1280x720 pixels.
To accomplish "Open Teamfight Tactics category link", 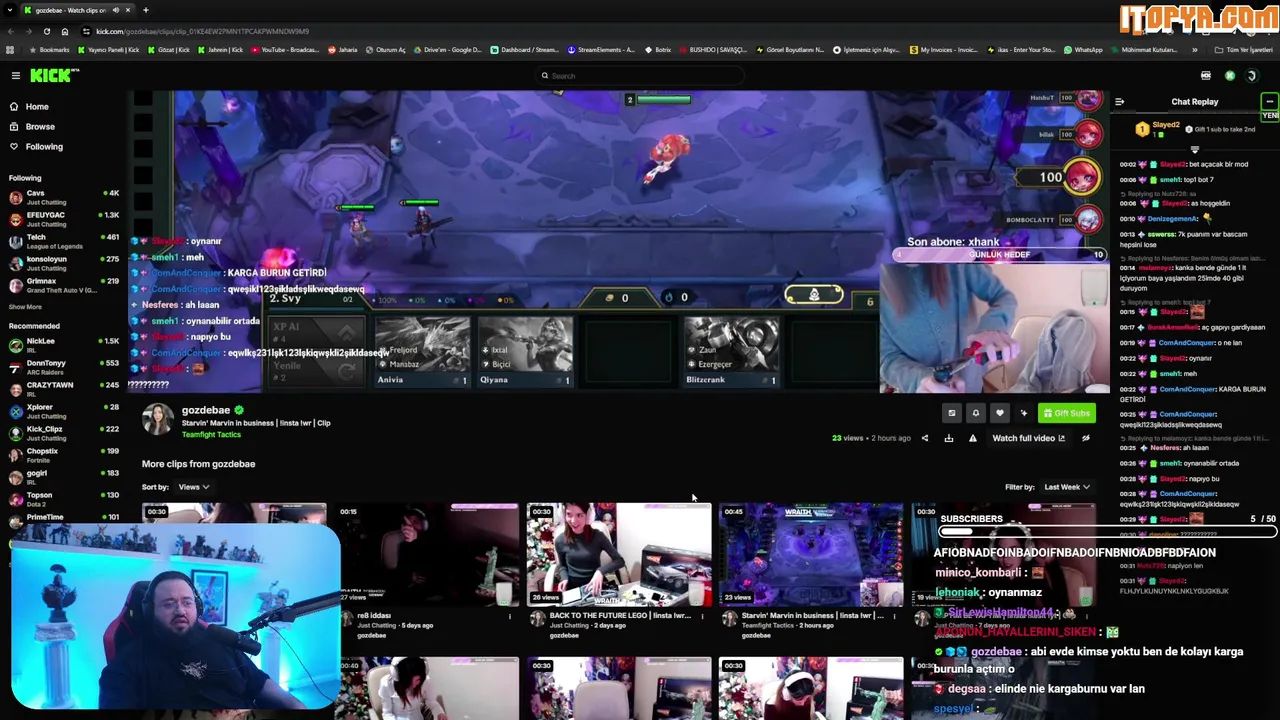I will click(x=211, y=435).
